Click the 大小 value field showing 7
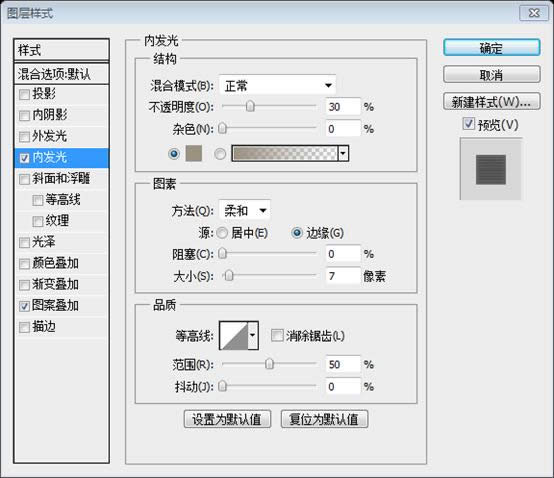This screenshot has width=554, height=478. pyautogui.click(x=343, y=276)
